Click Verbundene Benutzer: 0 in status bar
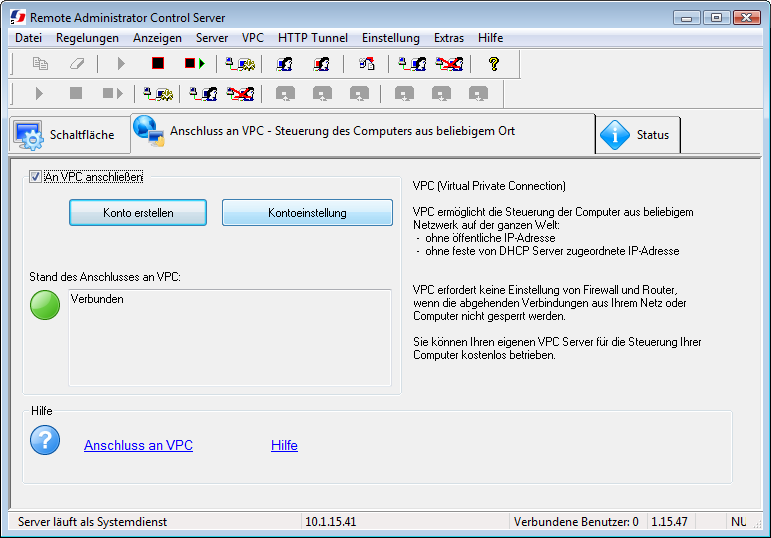 [x=576, y=522]
